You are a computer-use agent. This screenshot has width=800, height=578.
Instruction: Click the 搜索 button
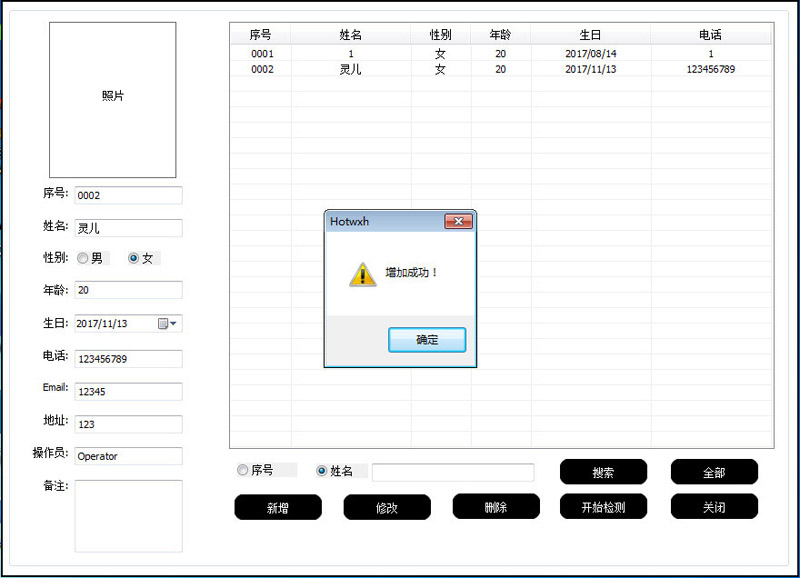click(x=603, y=472)
